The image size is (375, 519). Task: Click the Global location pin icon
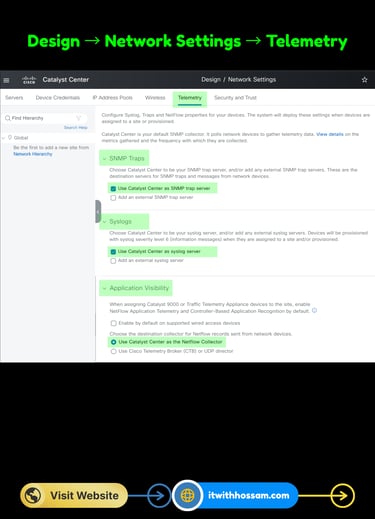[10, 137]
